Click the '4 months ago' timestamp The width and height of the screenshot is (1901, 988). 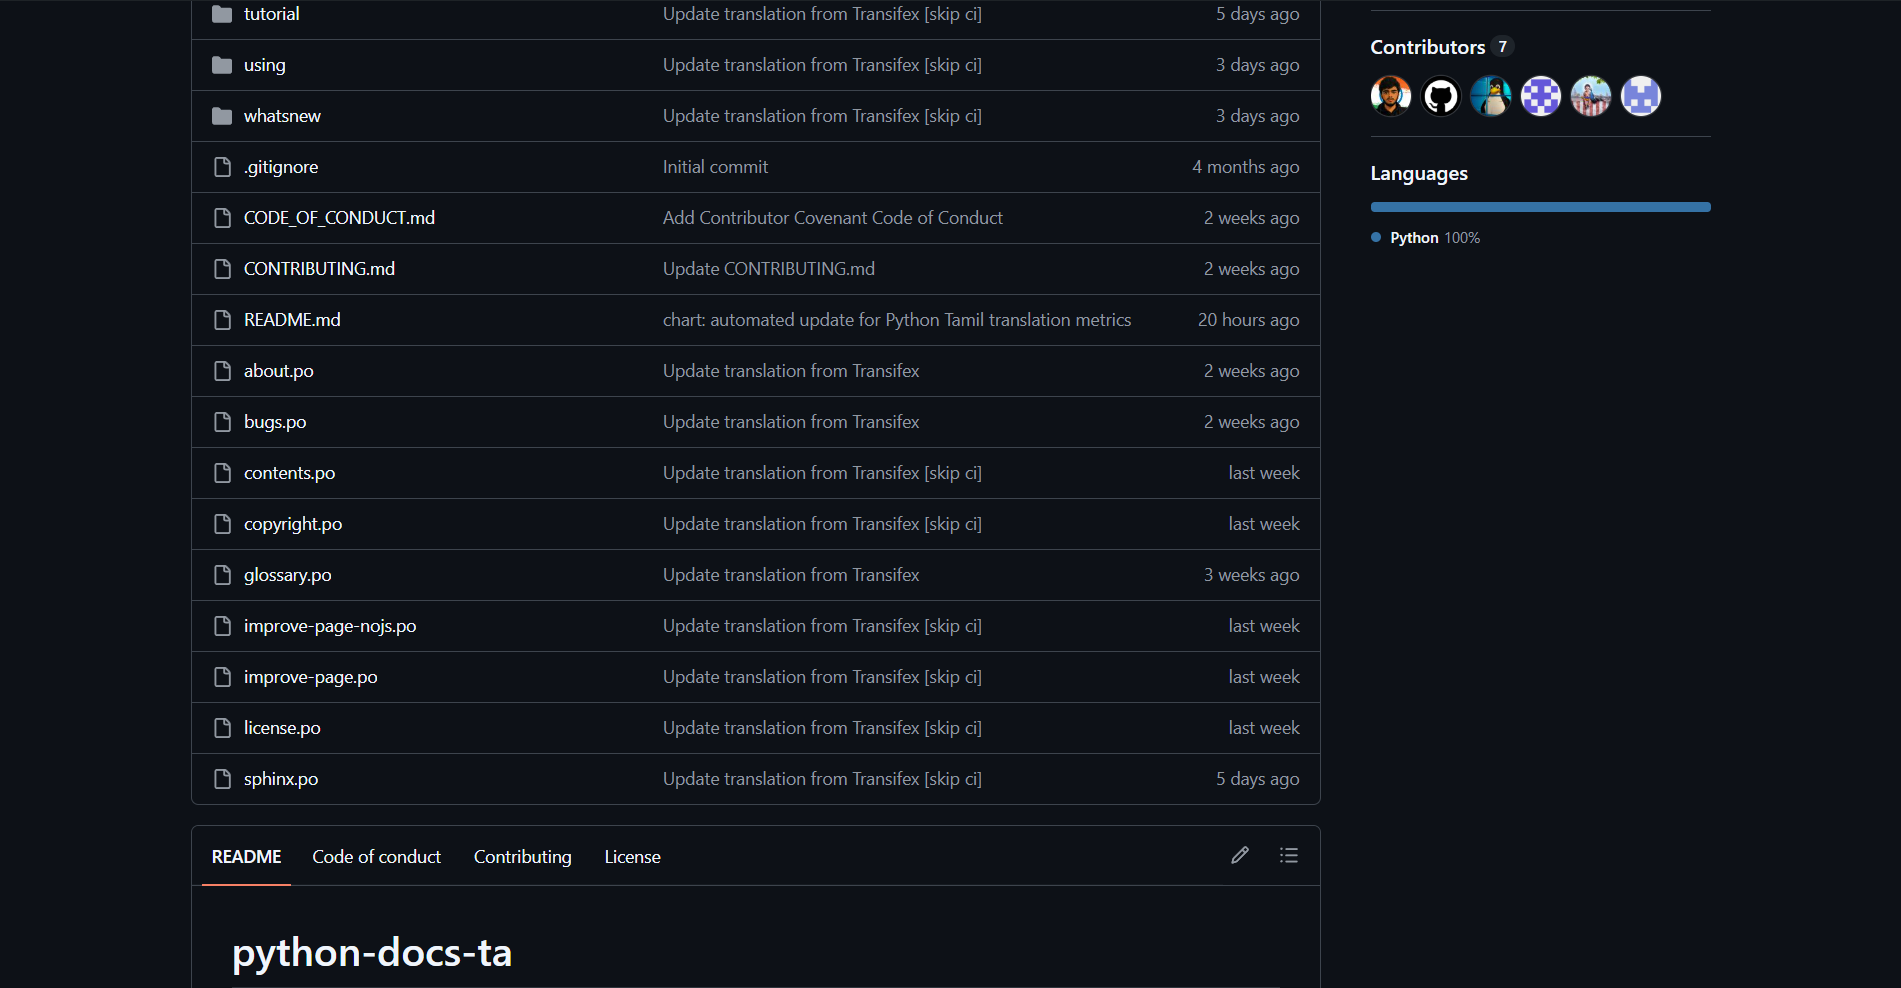point(1245,167)
